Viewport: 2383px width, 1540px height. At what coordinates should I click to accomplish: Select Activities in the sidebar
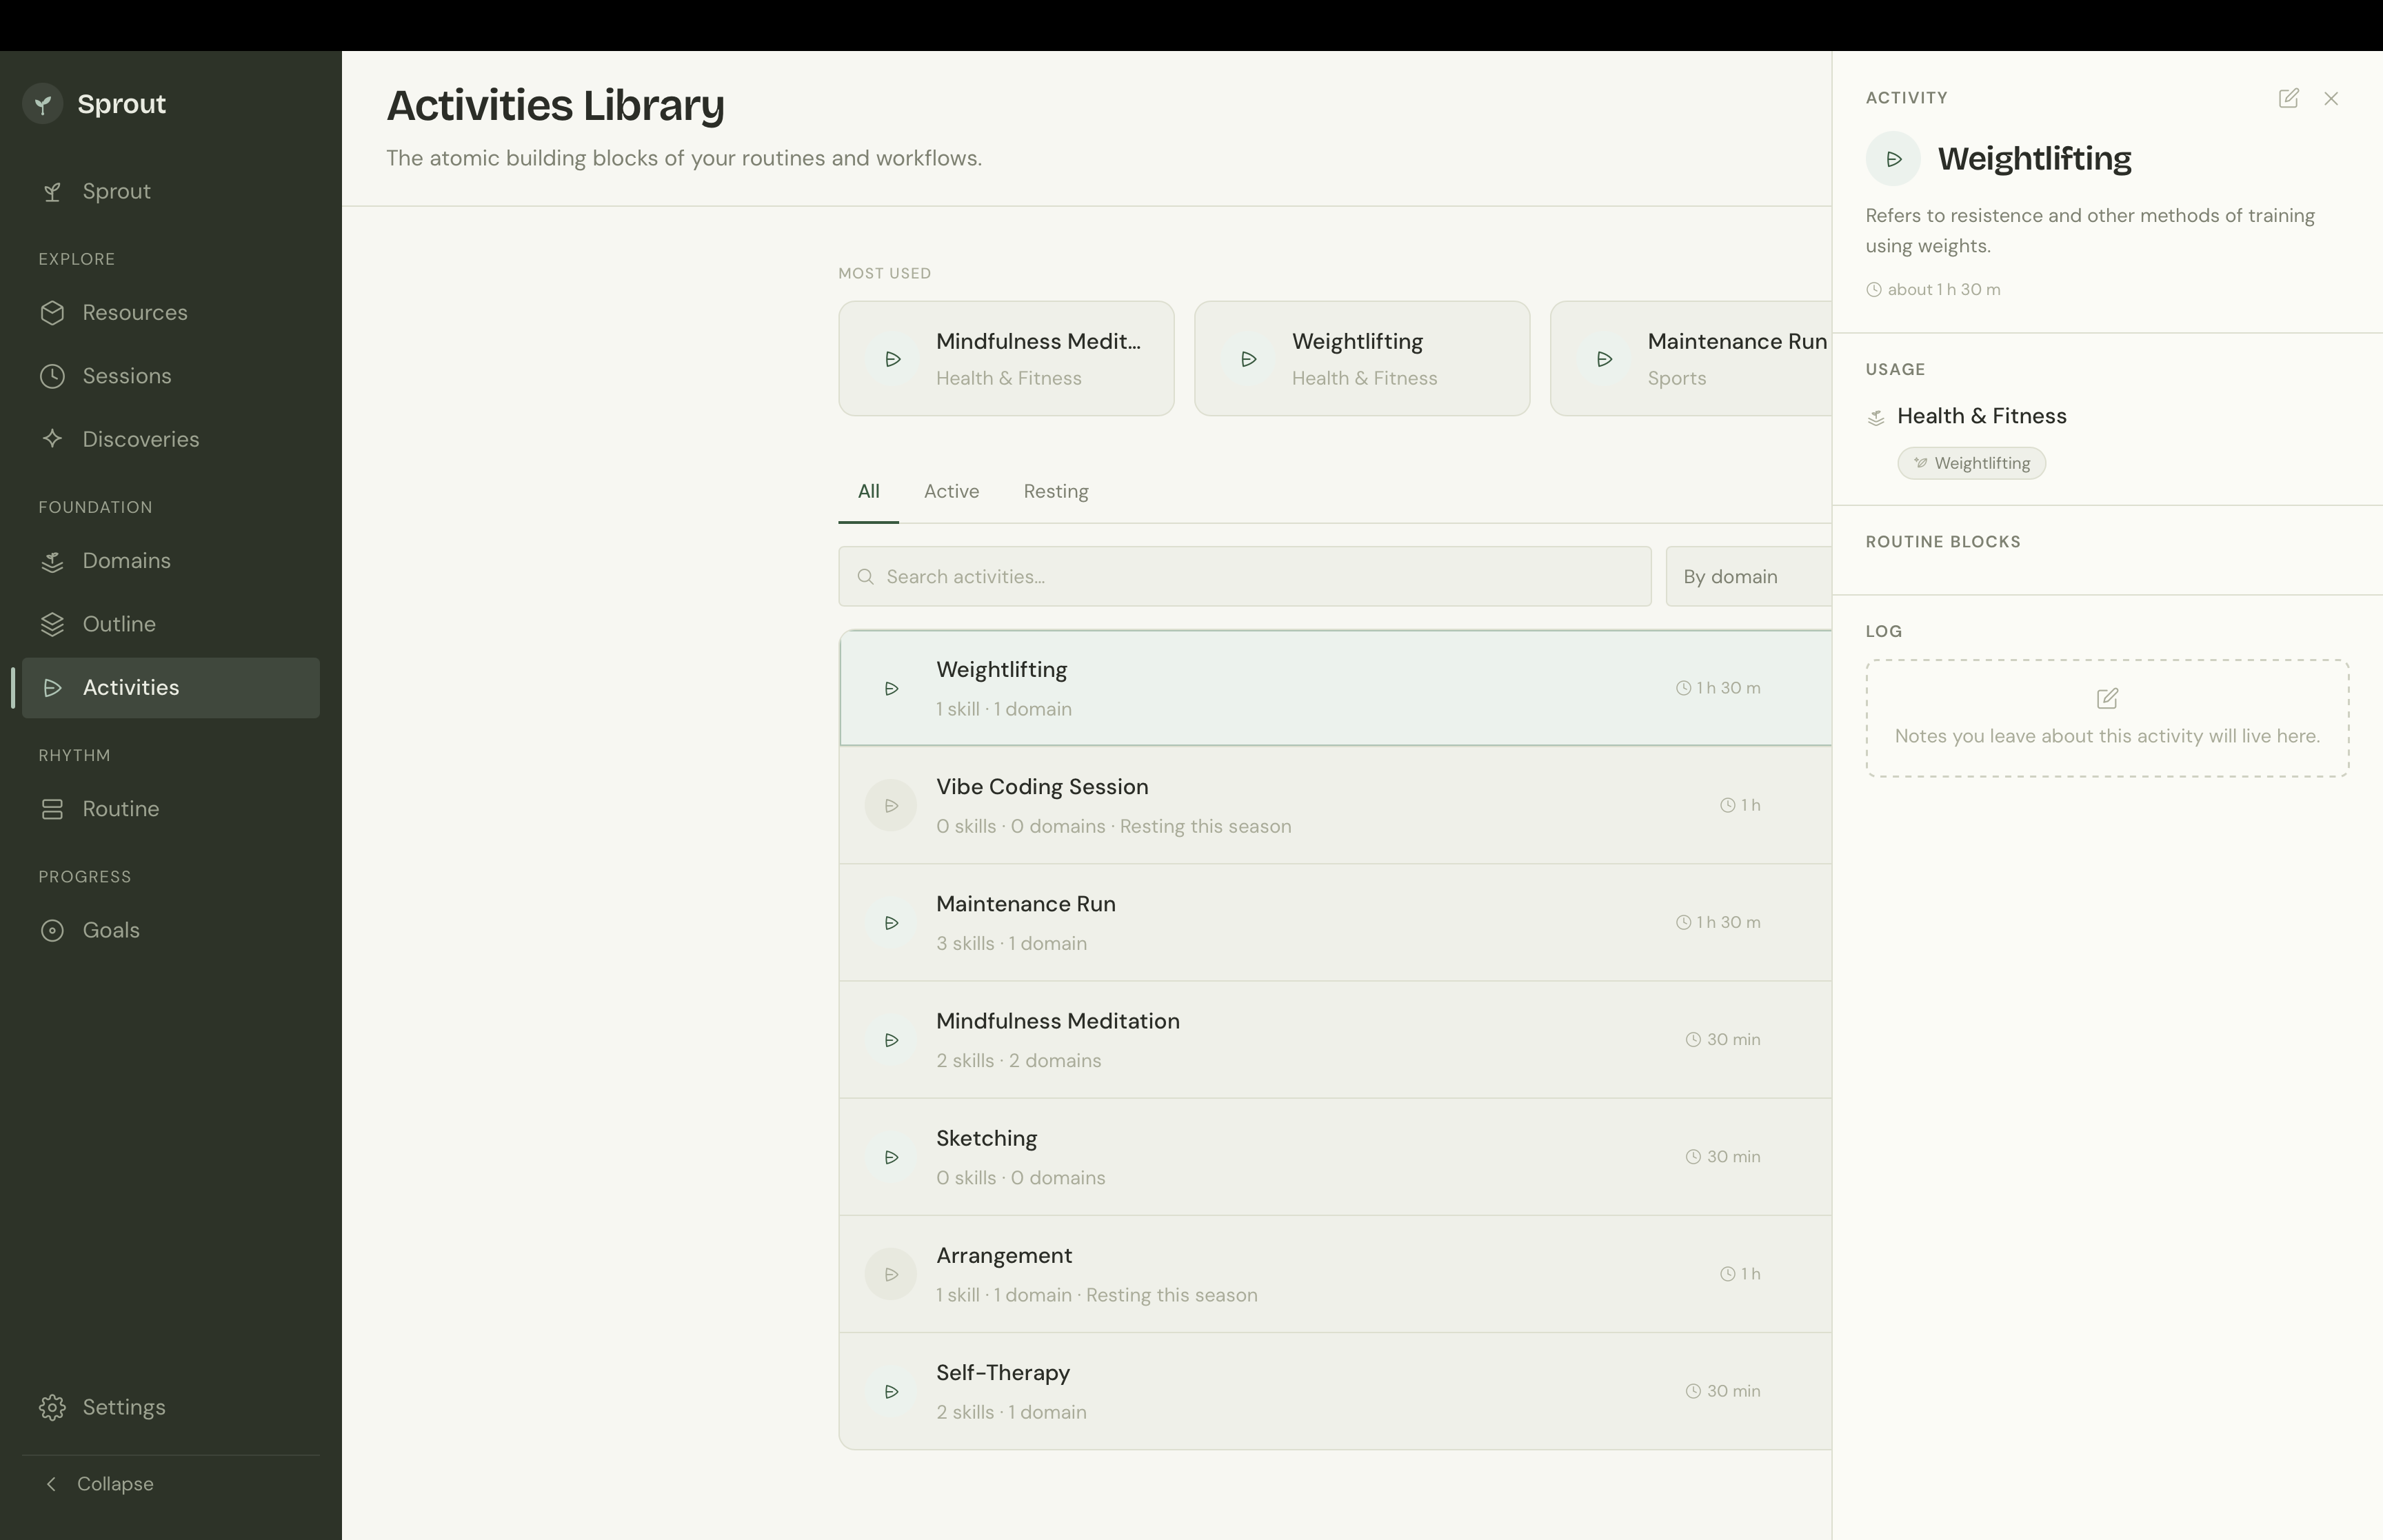[x=171, y=688]
